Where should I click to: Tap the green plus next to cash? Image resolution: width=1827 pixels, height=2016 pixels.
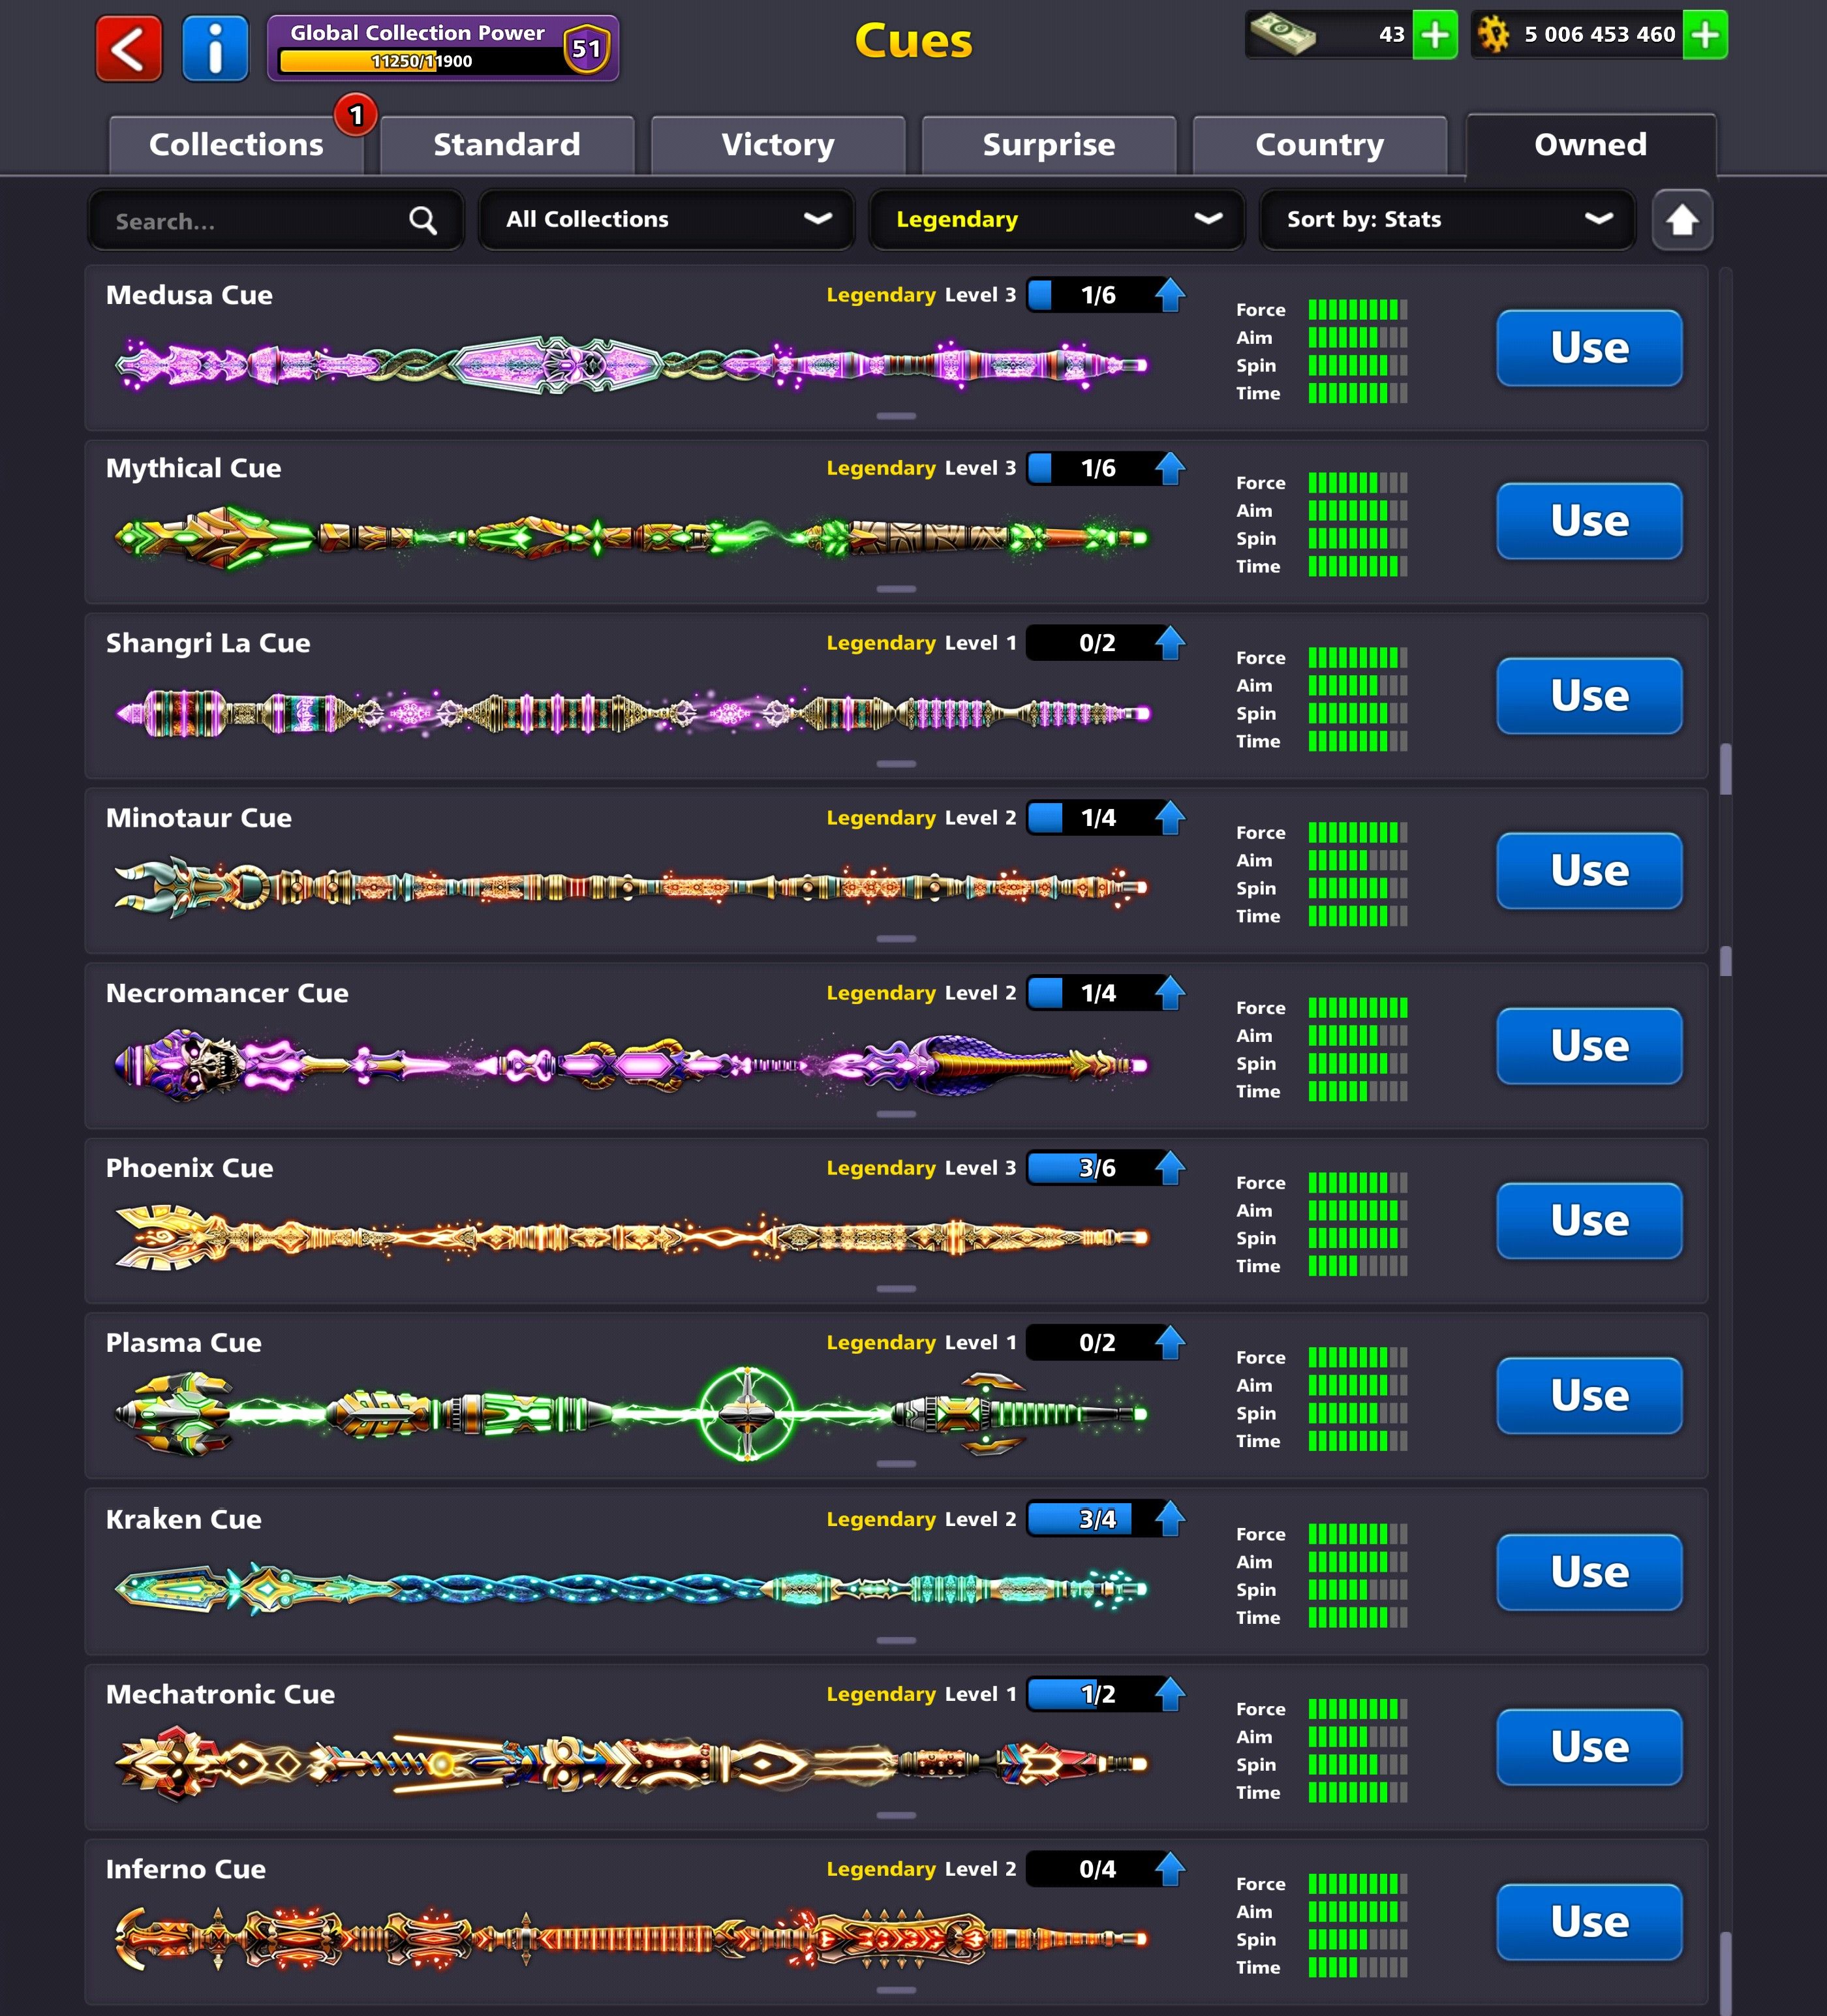click(x=1435, y=35)
